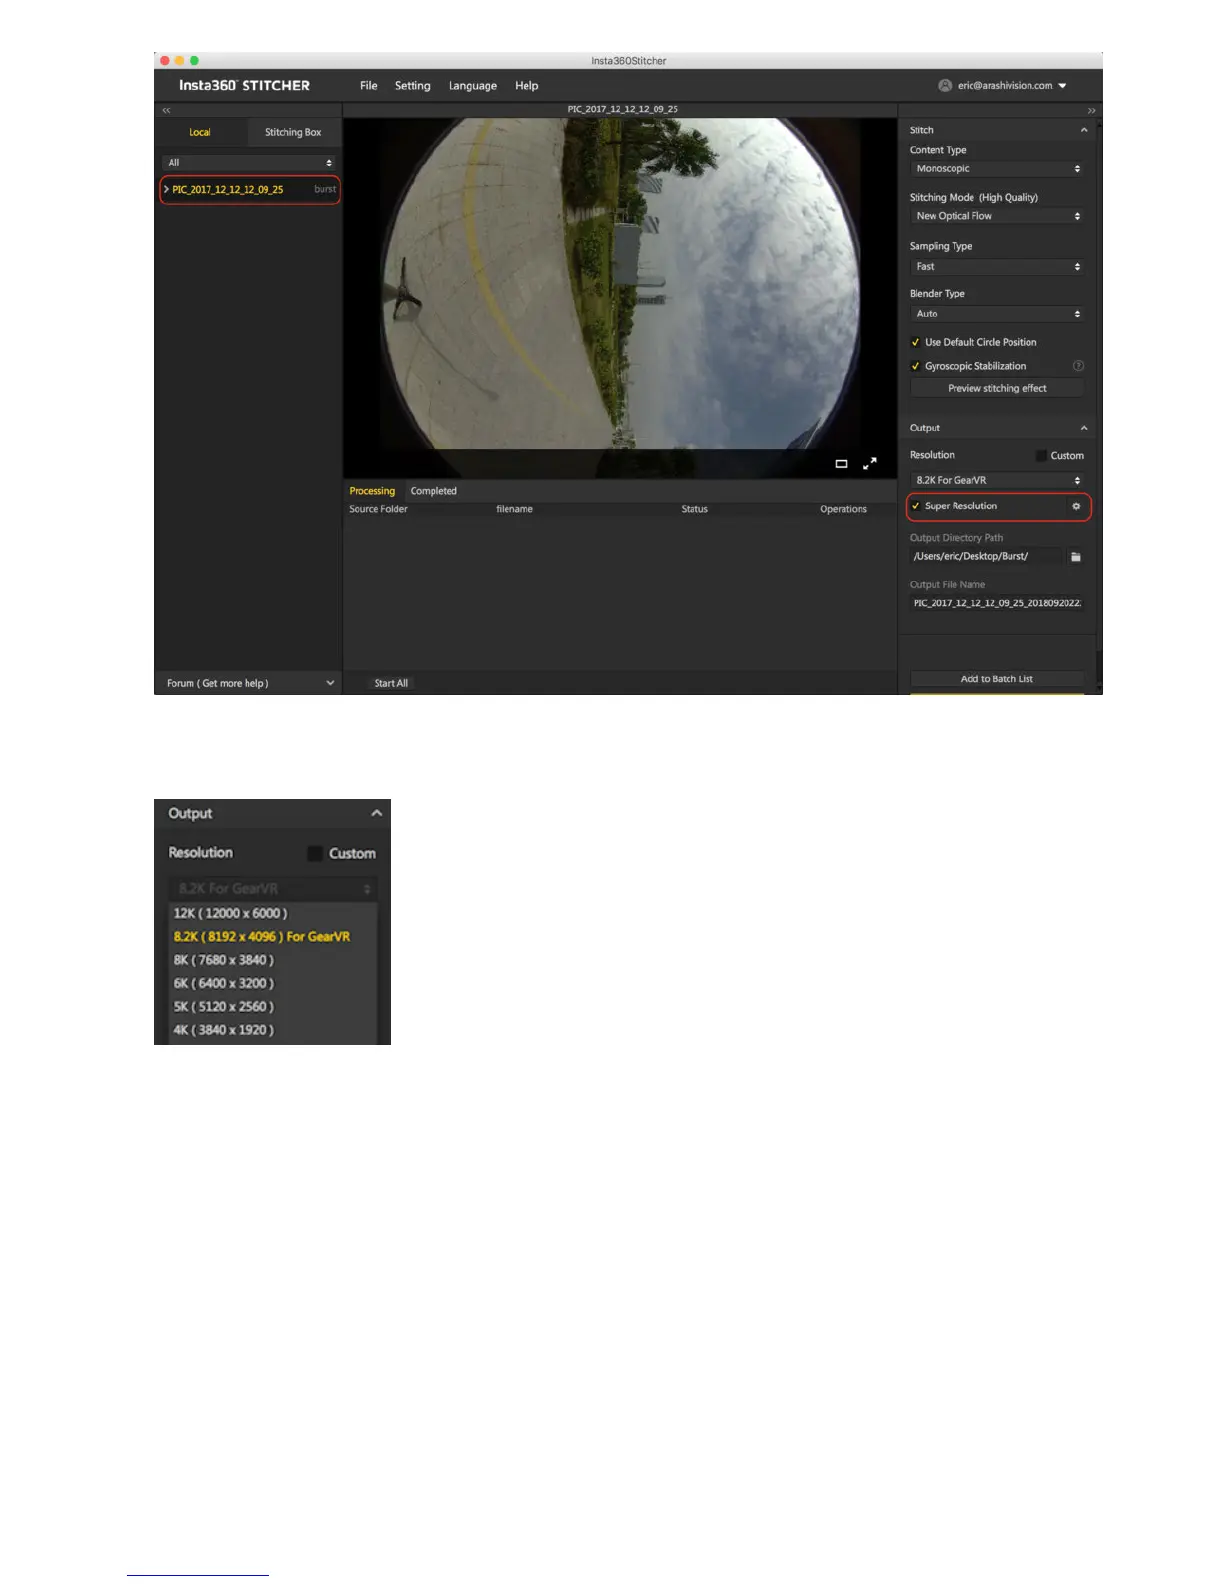Click the user avatar icon beside the email
Image resolution: width=1224 pixels, height=1584 pixels.
point(945,86)
